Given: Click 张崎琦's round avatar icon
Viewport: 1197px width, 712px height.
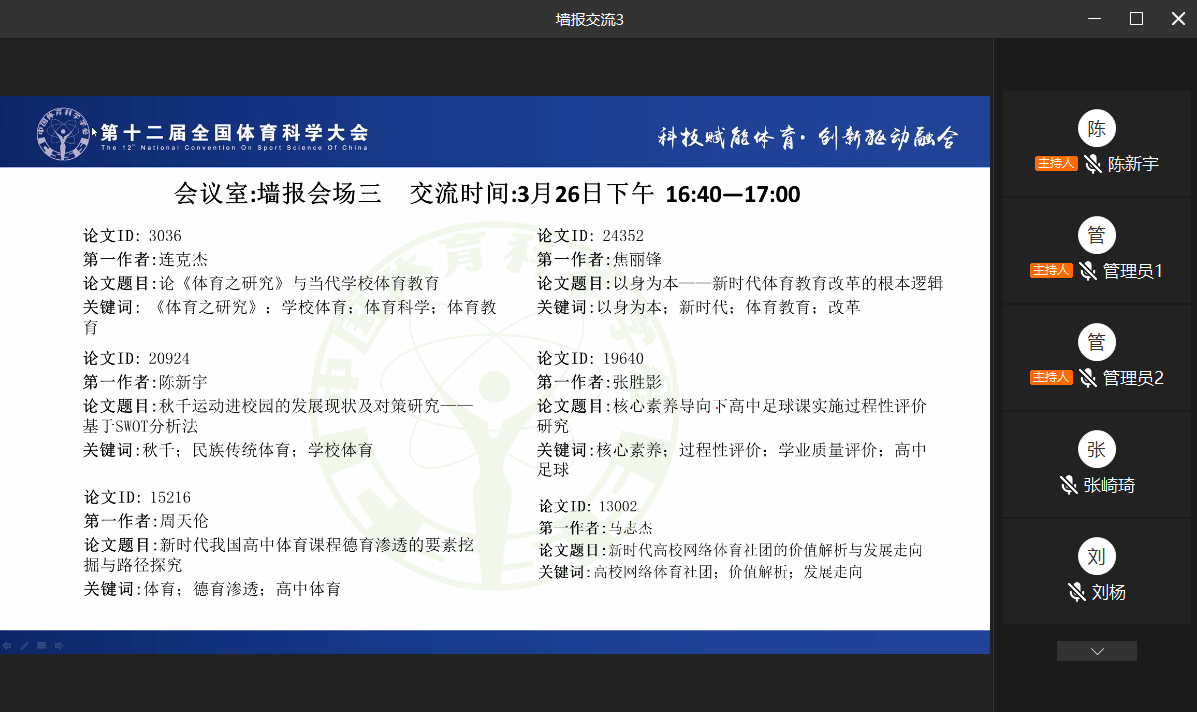Looking at the screenshot, I should coord(1096,450).
